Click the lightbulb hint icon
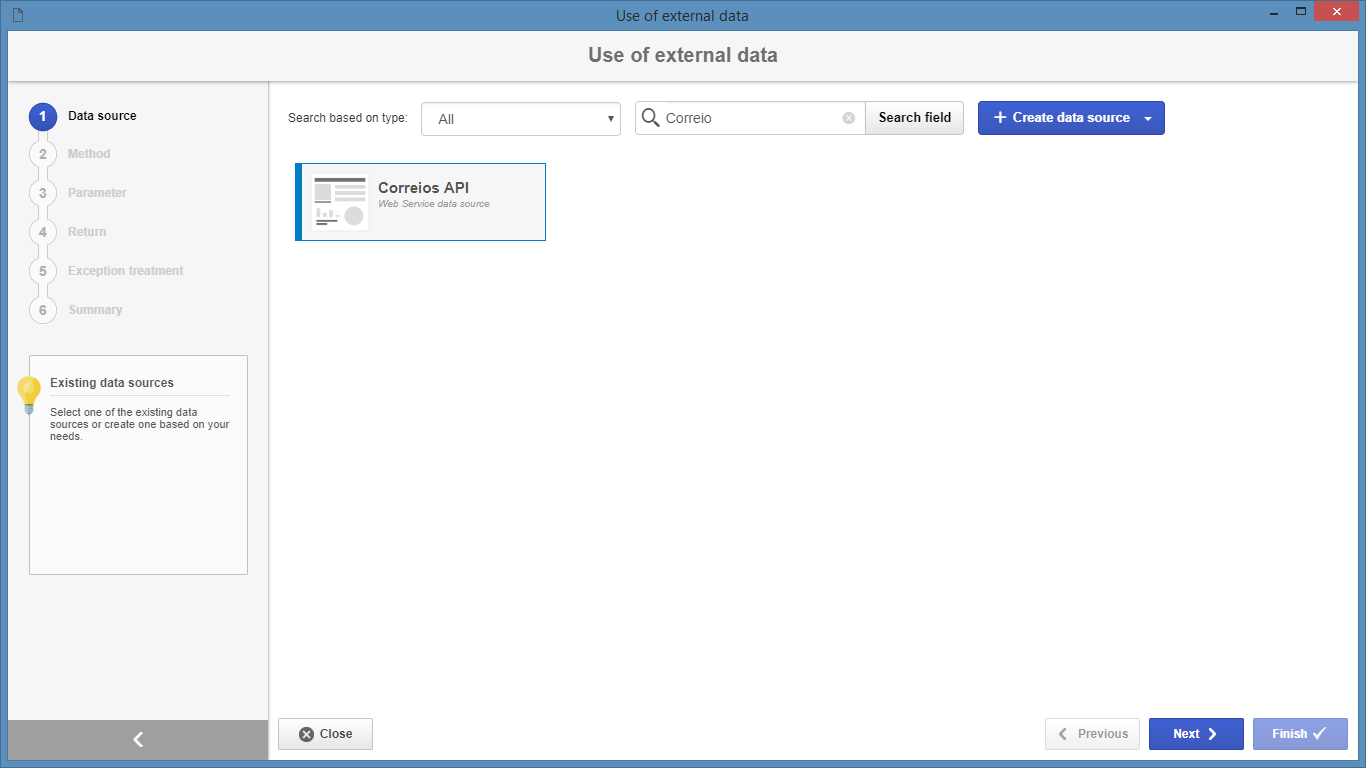Viewport: 1366px width, 768px height. click(x=29, y=395)
